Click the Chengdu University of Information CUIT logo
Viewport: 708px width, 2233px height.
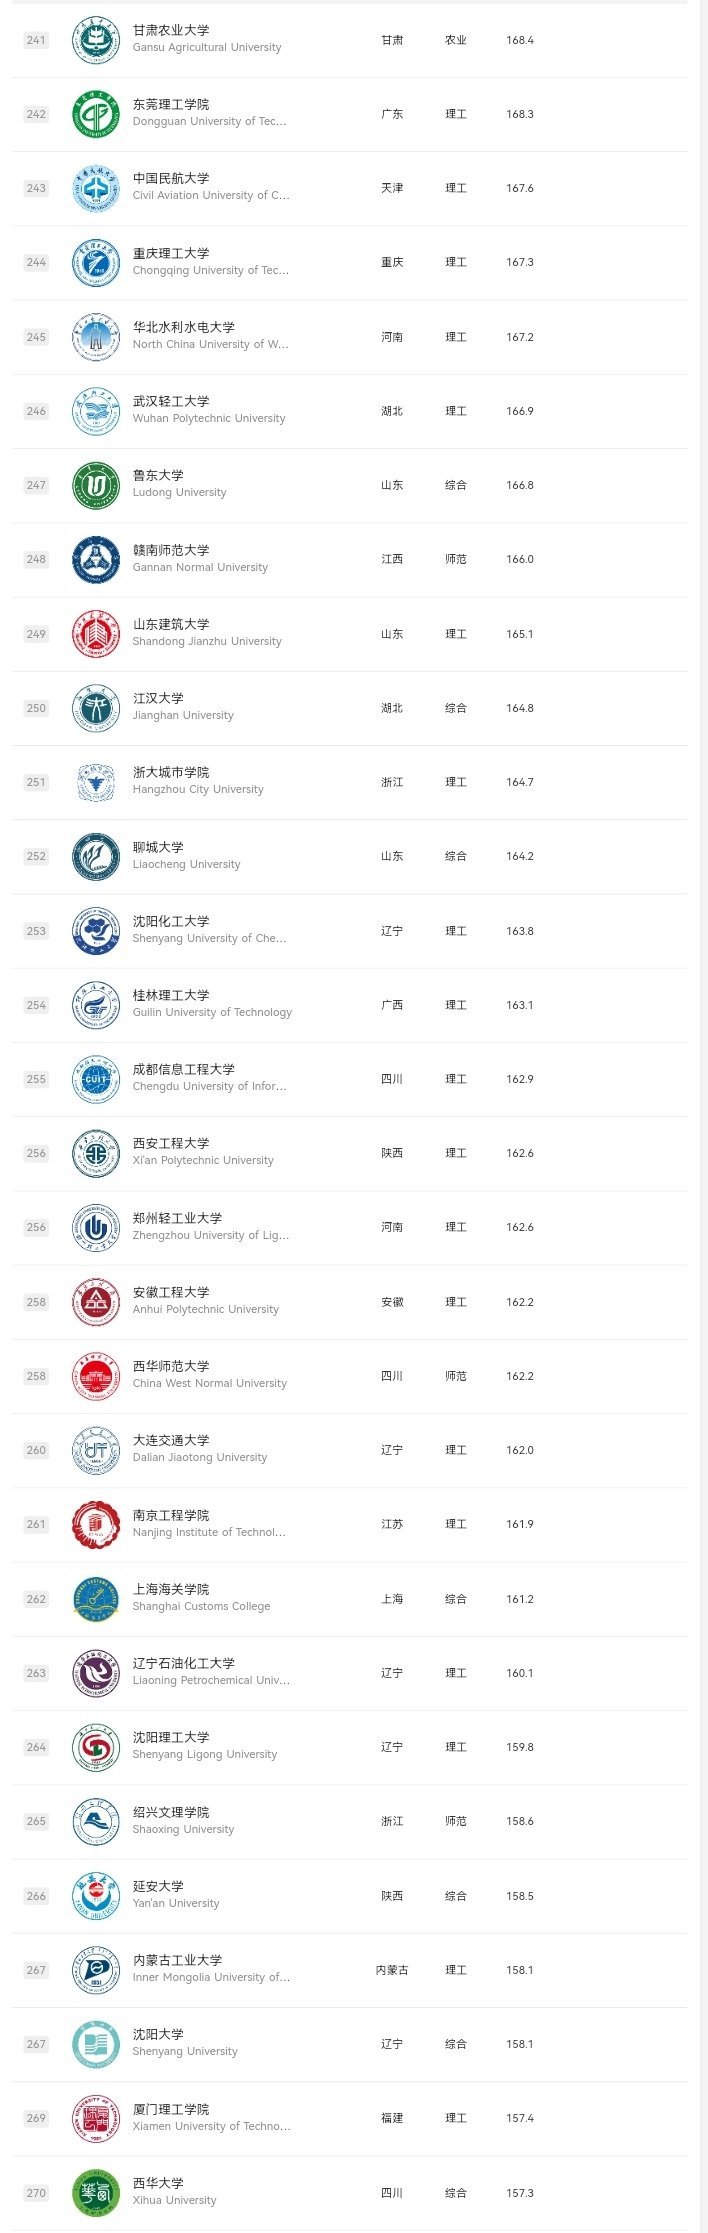pos(96,1079)
